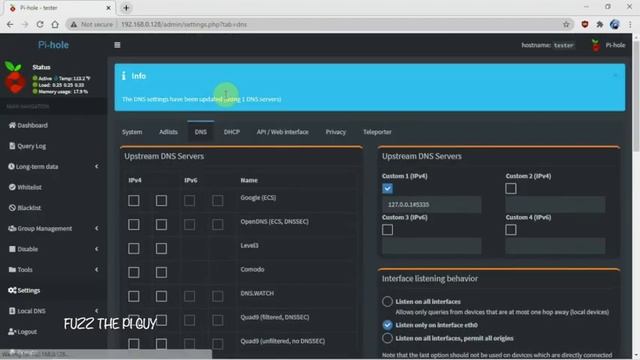Check first IPv4 box for Comodo
This screenshot has height=360, width=640.
click(133, 272)
